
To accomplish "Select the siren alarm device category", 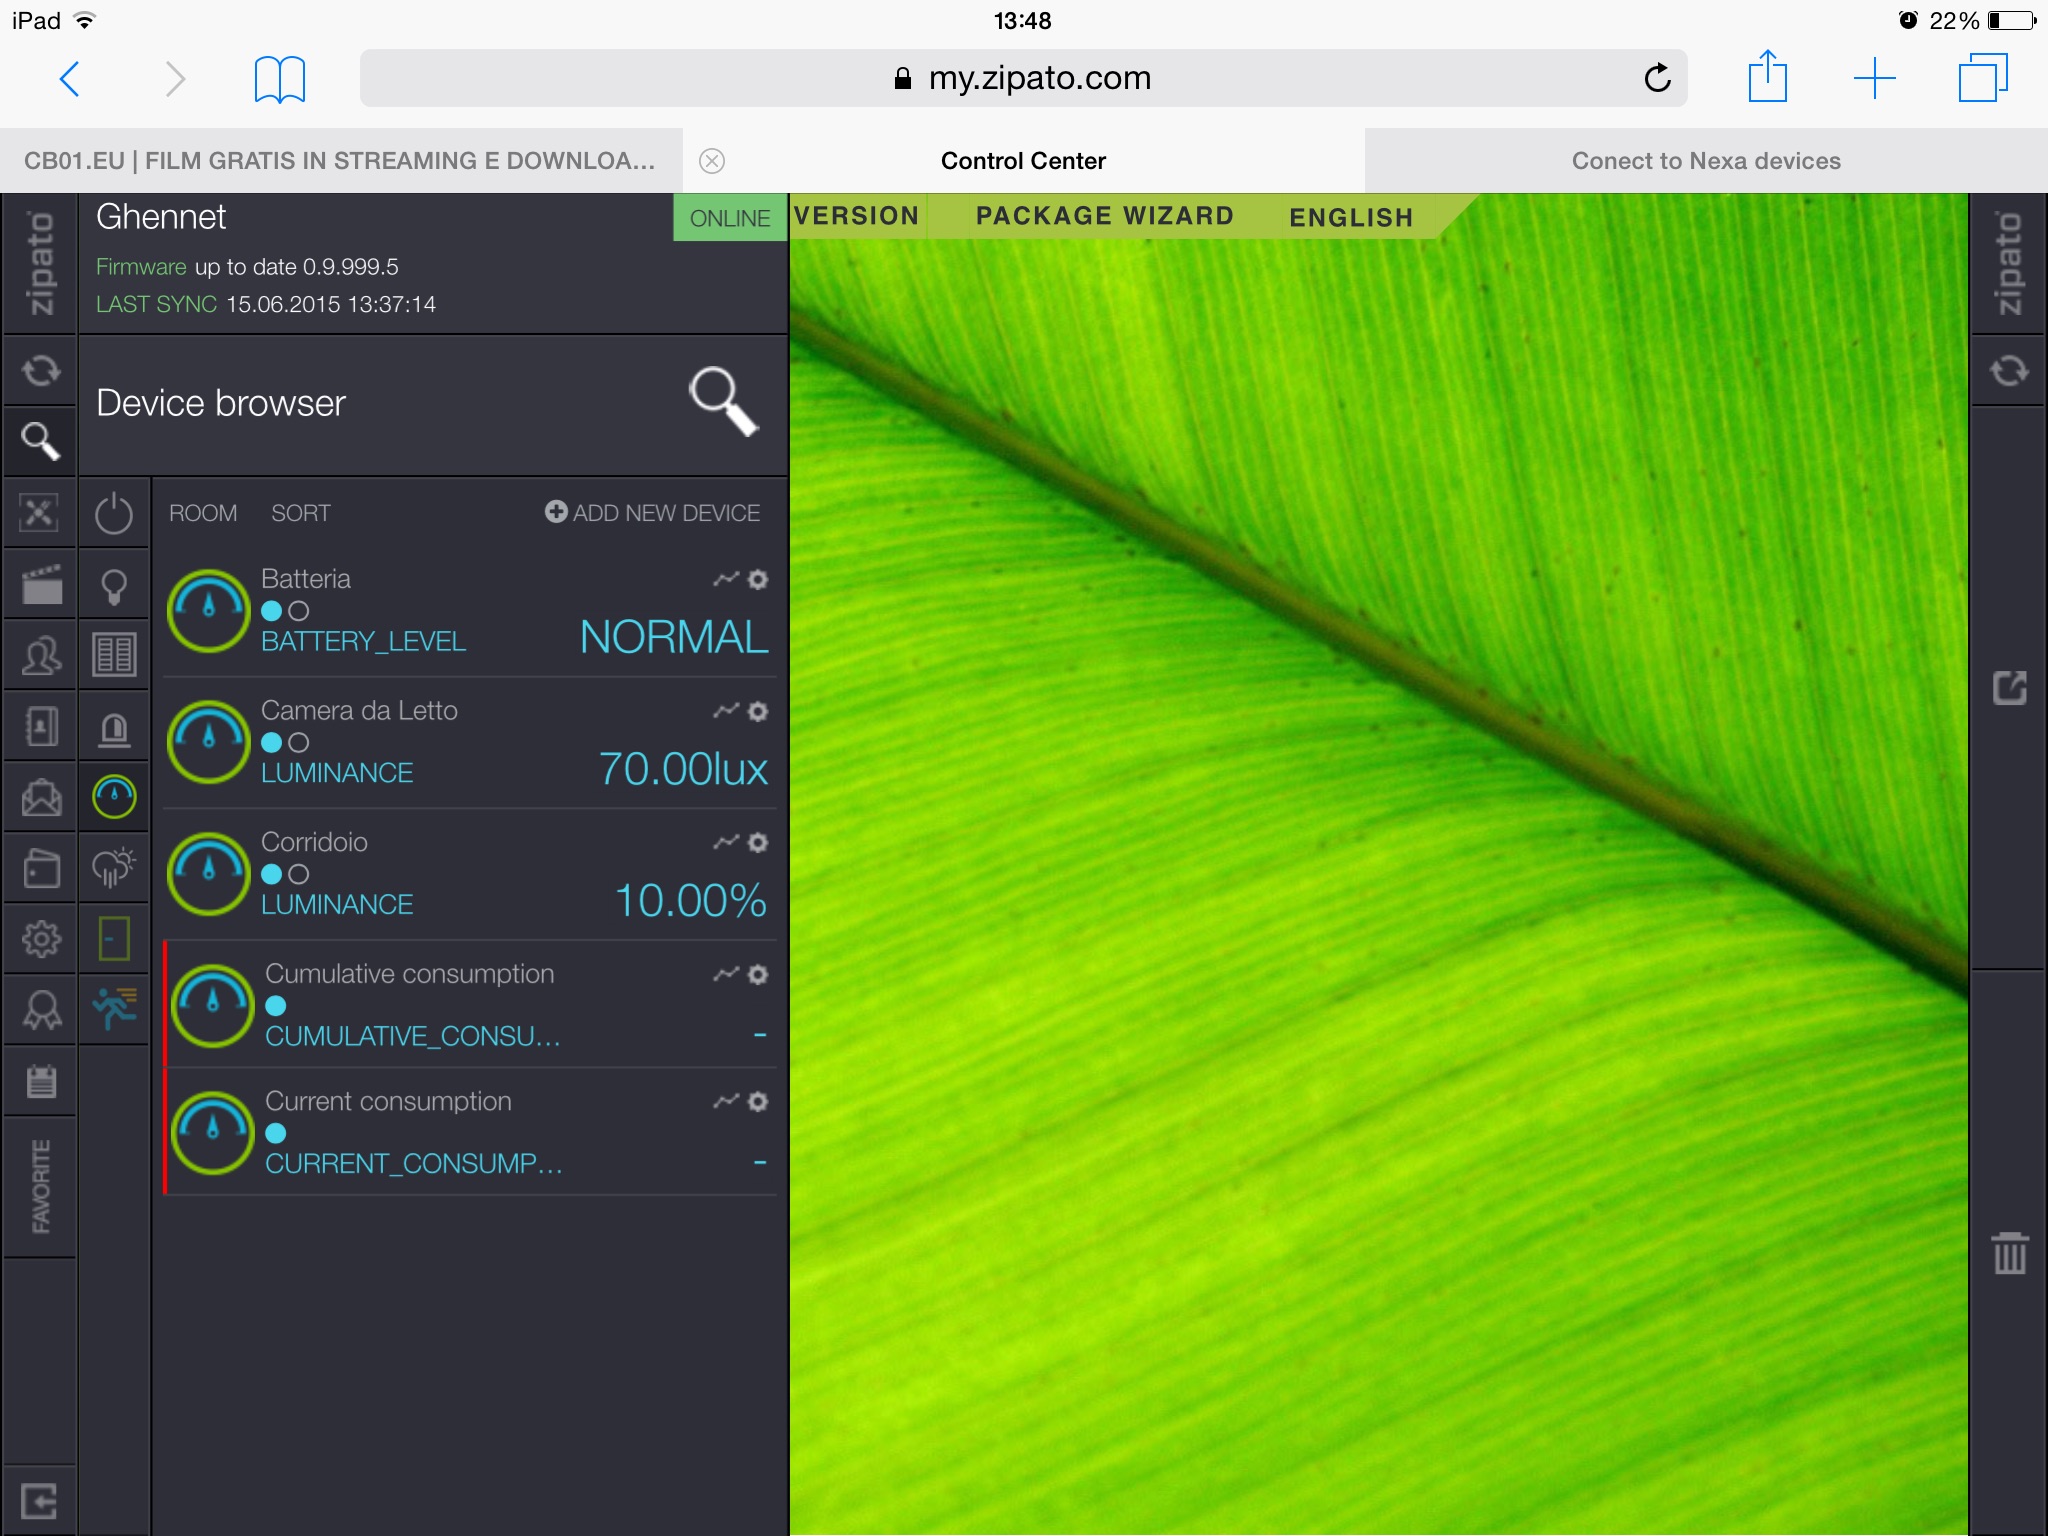I will 114,728.
